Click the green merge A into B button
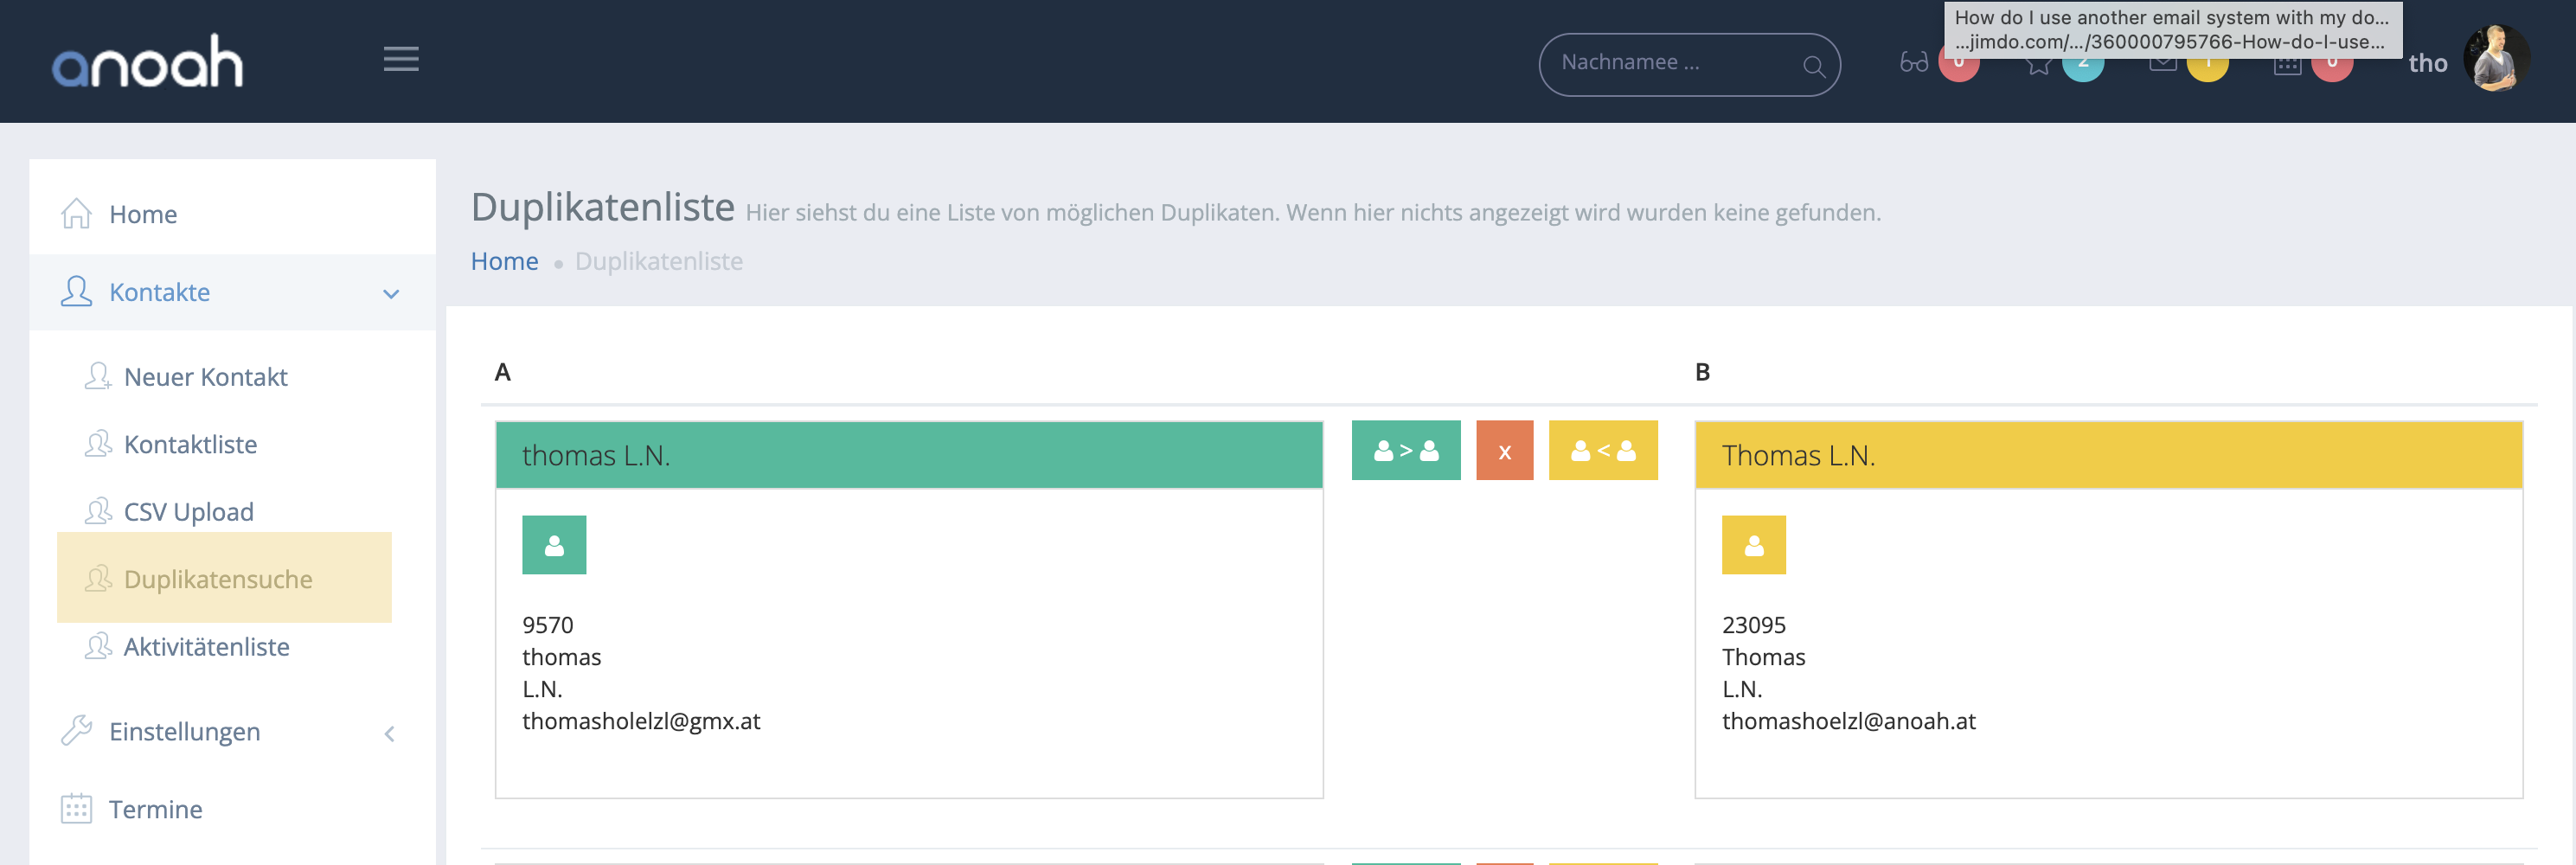Viewport: 2576px width, 865px height. pos(1405,451)
